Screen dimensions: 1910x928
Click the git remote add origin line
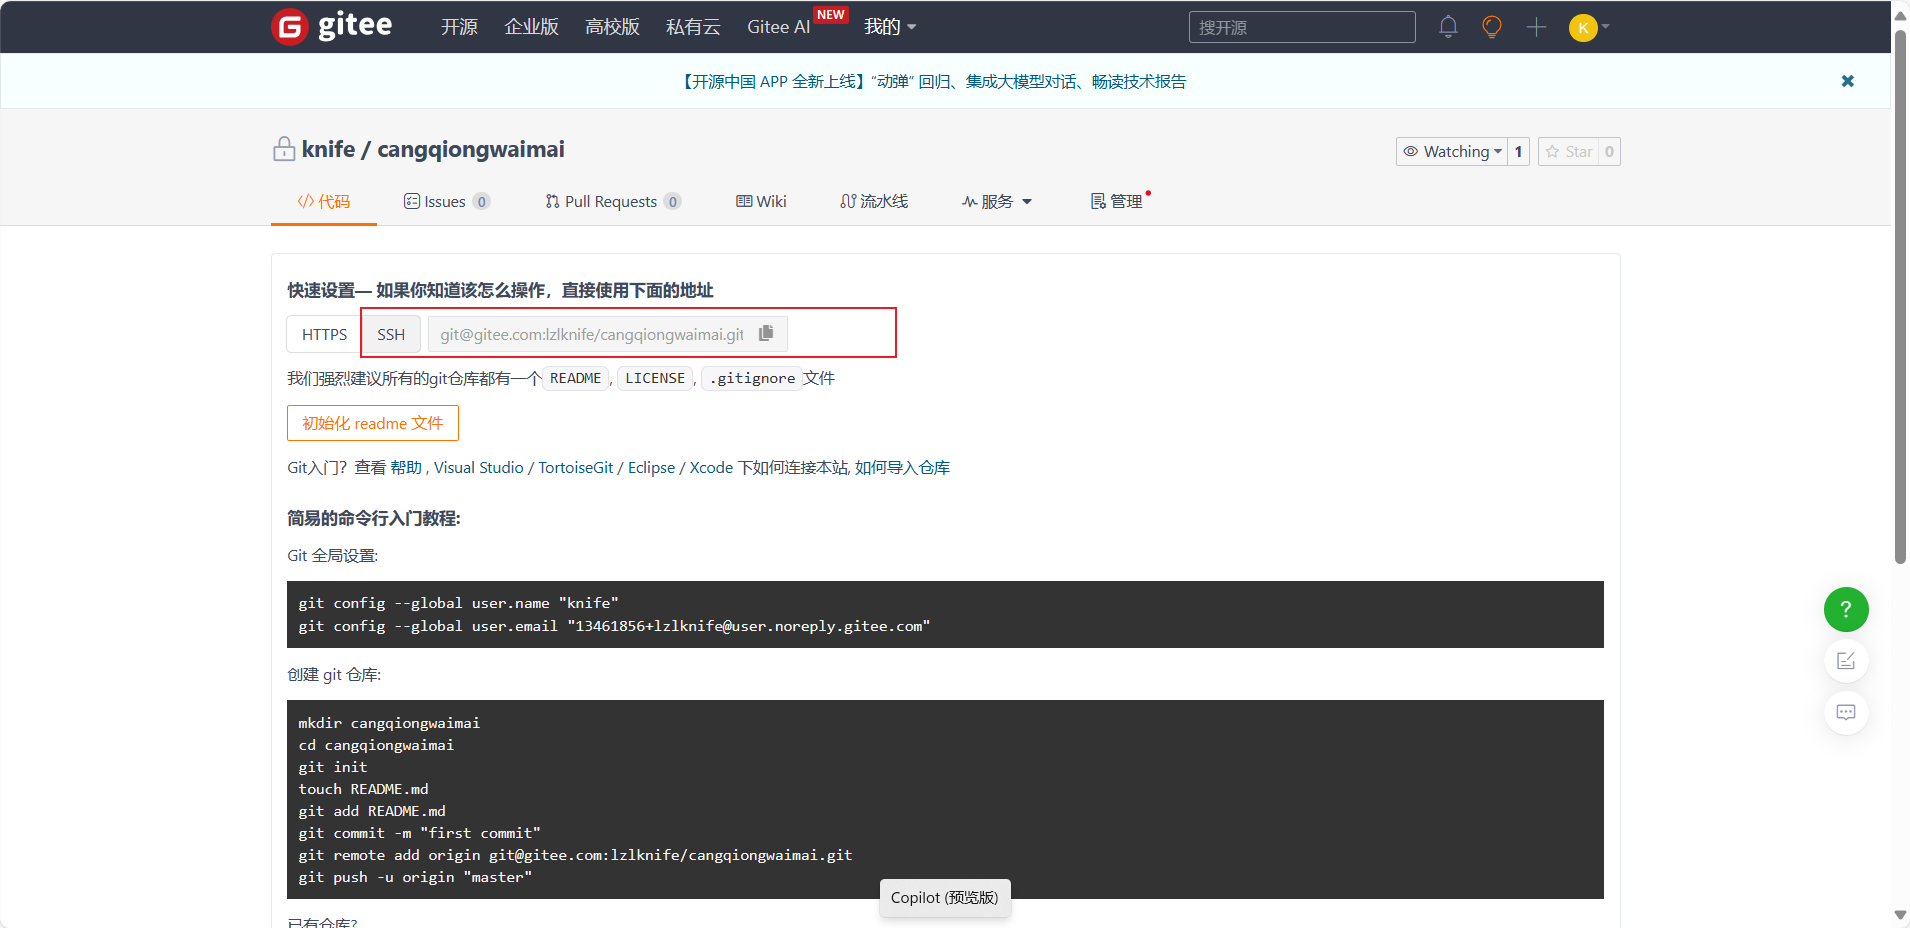(x=575, y=855)
